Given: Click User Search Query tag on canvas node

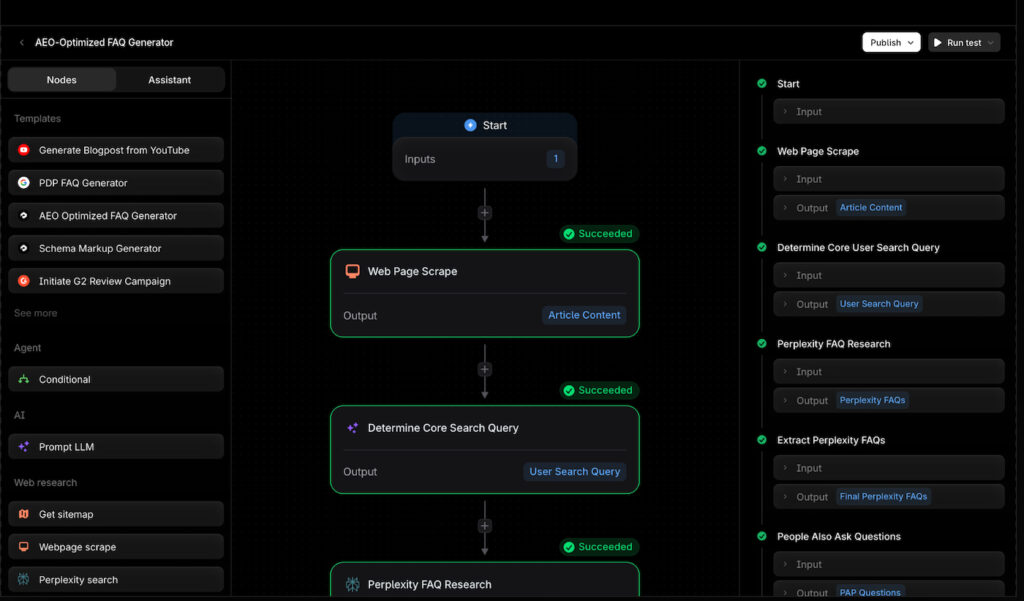Looking at the screenshot, I should pos(575,472).
